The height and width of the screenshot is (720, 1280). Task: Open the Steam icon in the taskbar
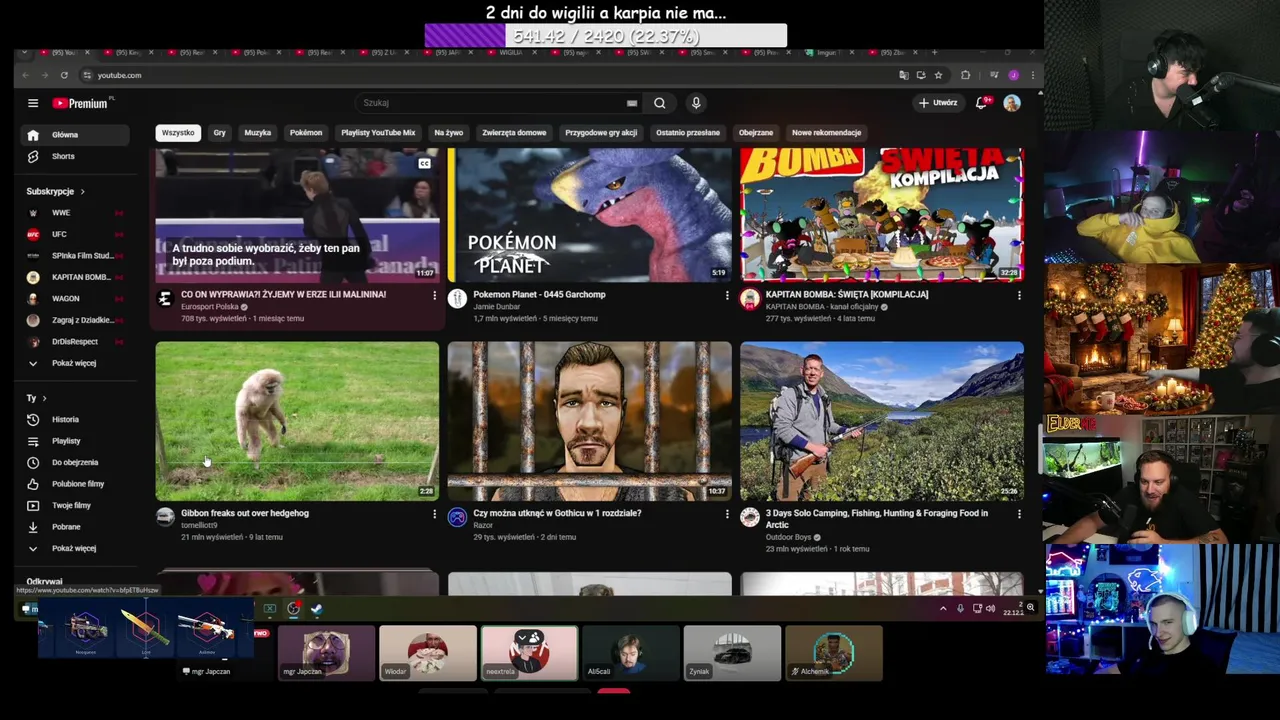pyautogui.click(x=316, y=608)
